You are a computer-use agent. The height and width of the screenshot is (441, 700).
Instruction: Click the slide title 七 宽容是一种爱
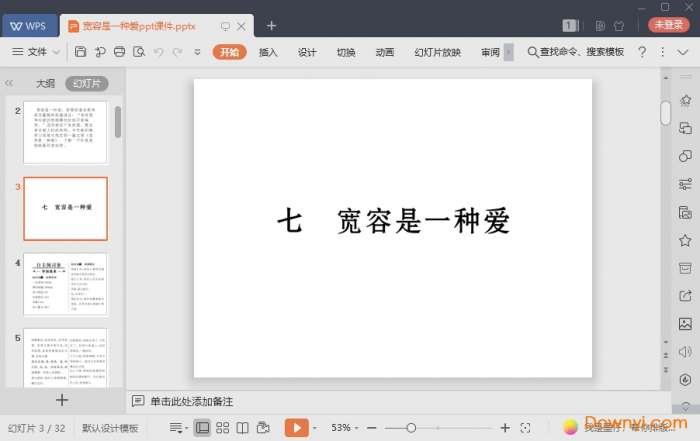point(393,221)
